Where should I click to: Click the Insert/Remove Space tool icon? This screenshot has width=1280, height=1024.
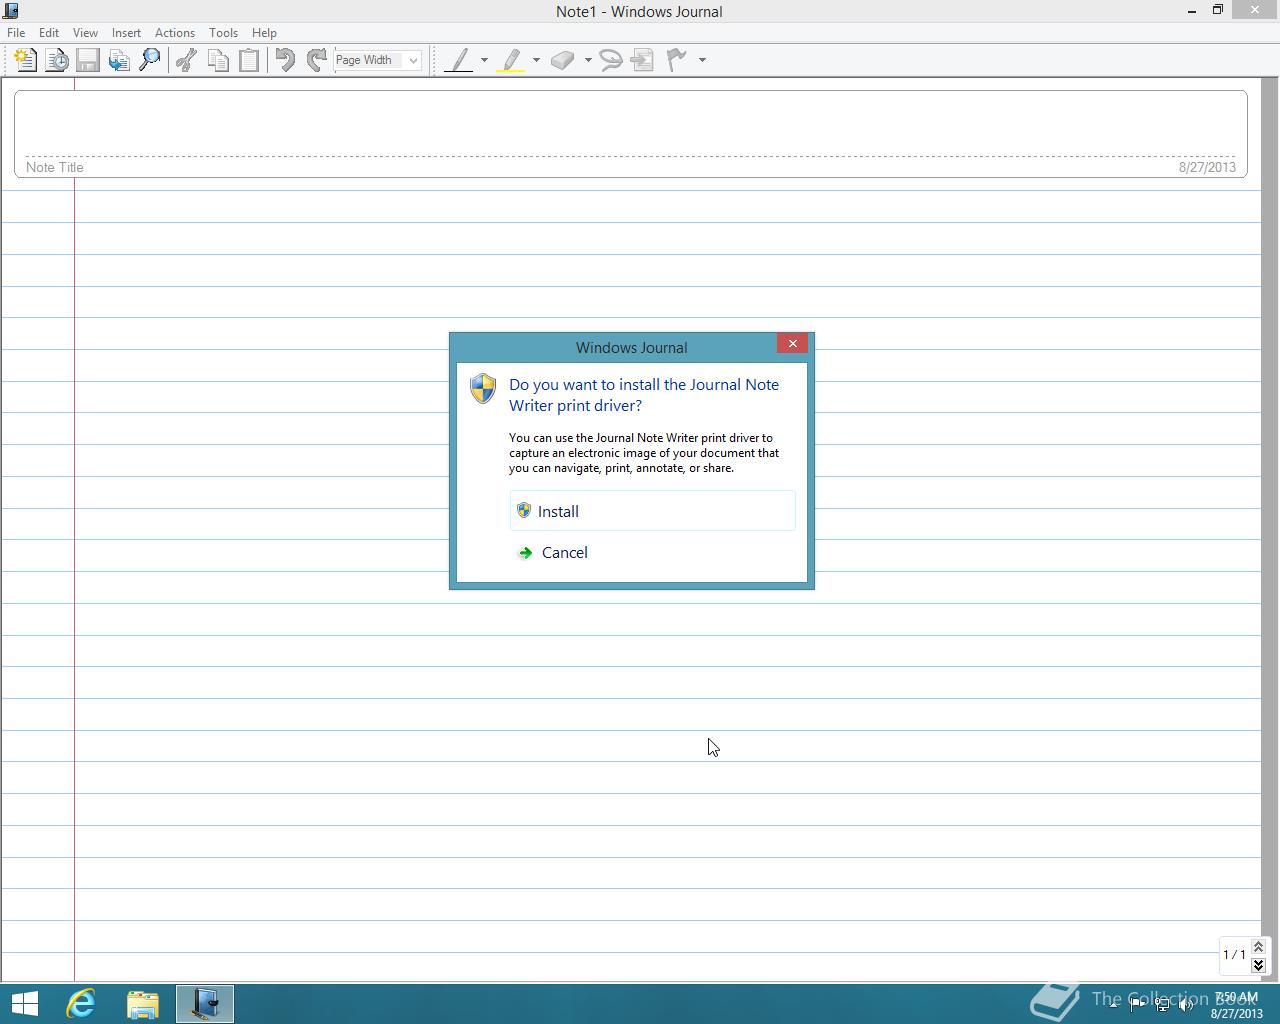pyautogui.click(x=643, y=60)
